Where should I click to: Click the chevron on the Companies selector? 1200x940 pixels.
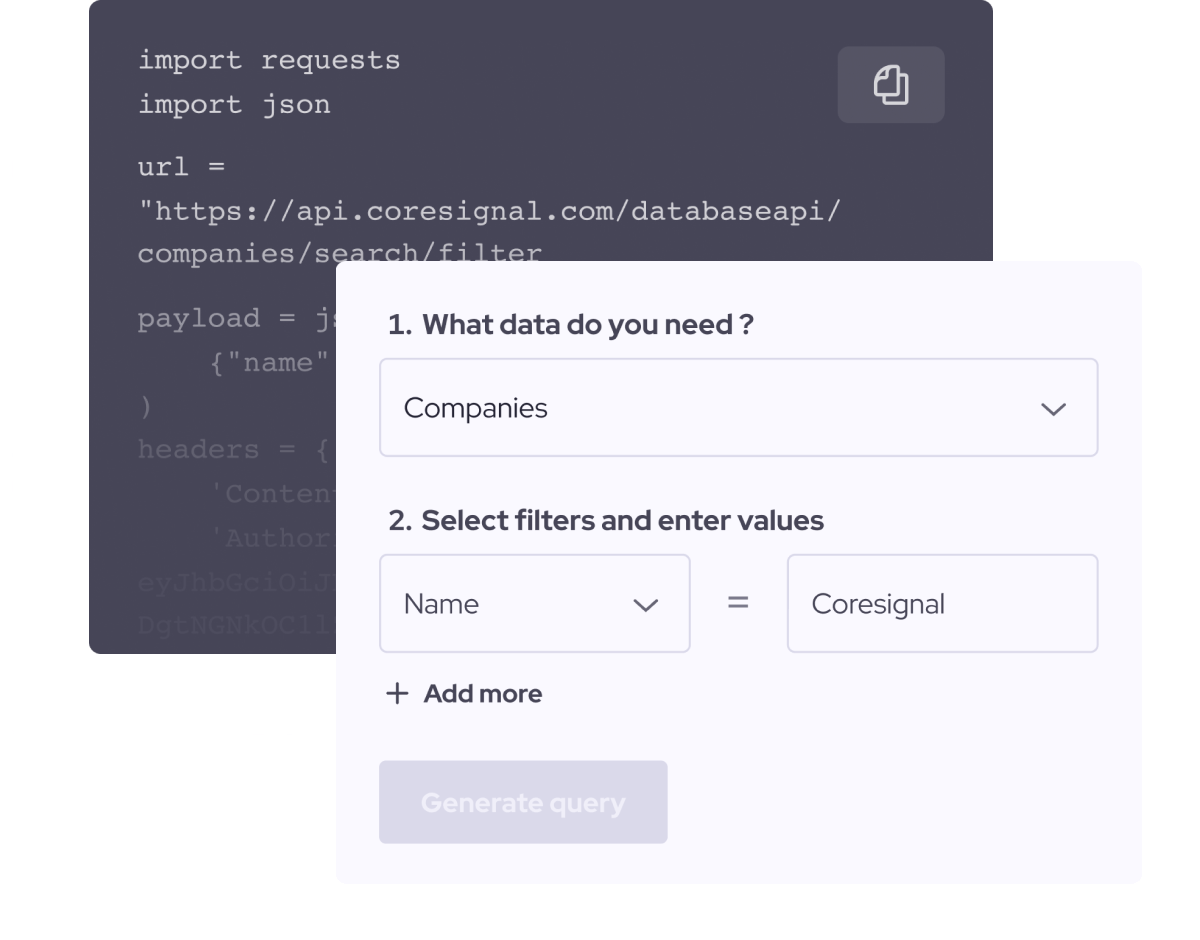[1053, 408]
